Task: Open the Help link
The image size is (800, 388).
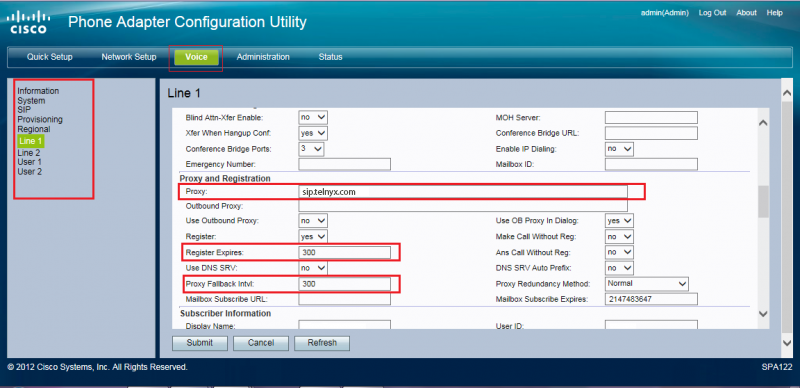Action: pyautogui.click(x=774, y=13)
